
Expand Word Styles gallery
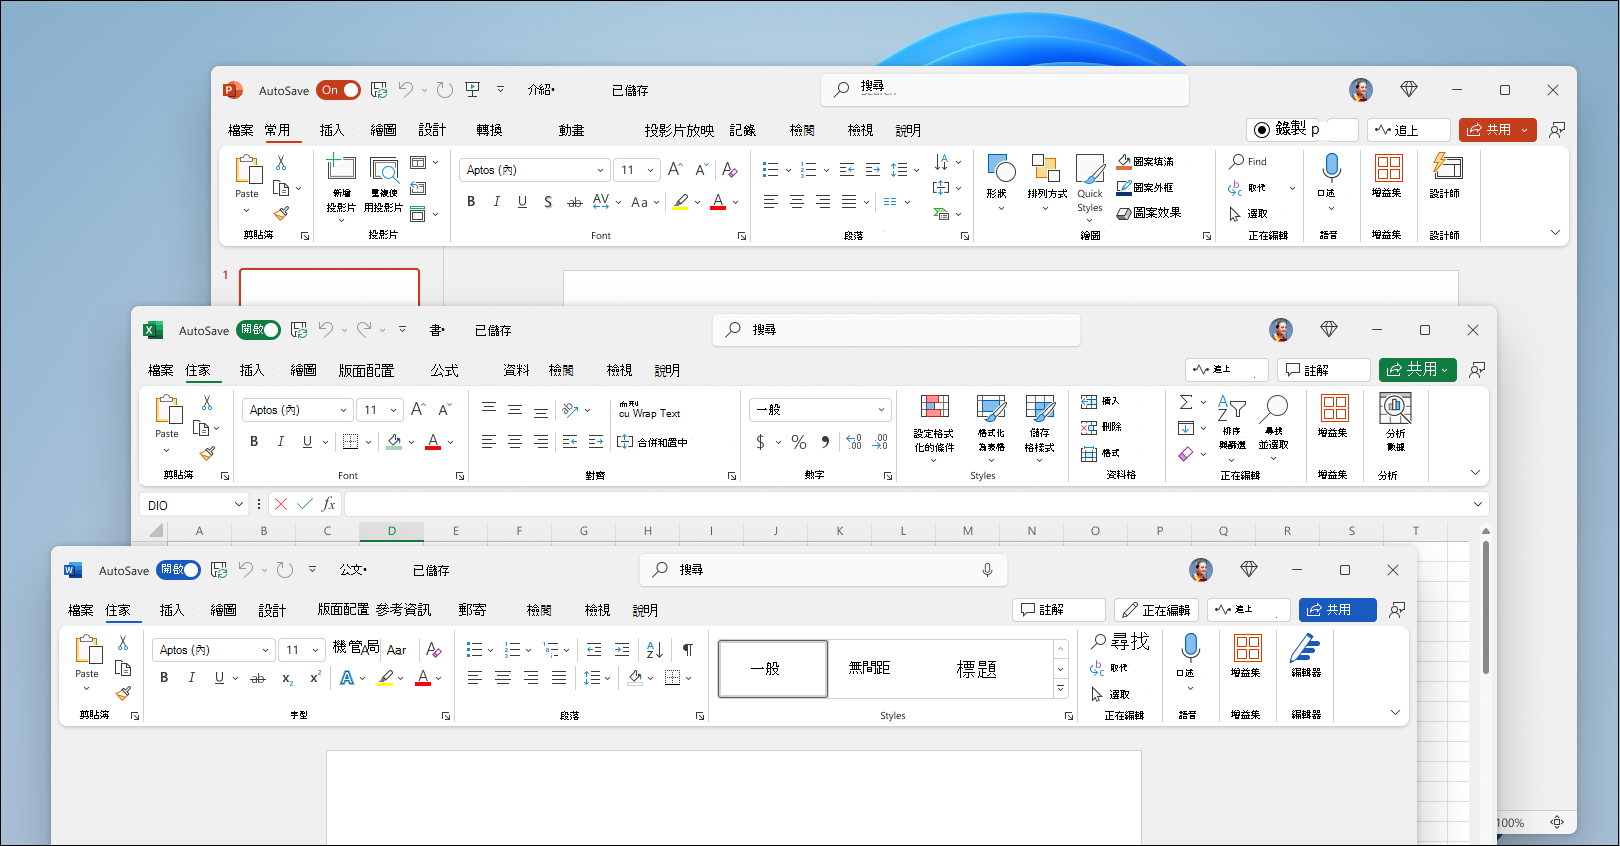[x=1060, y=688]
